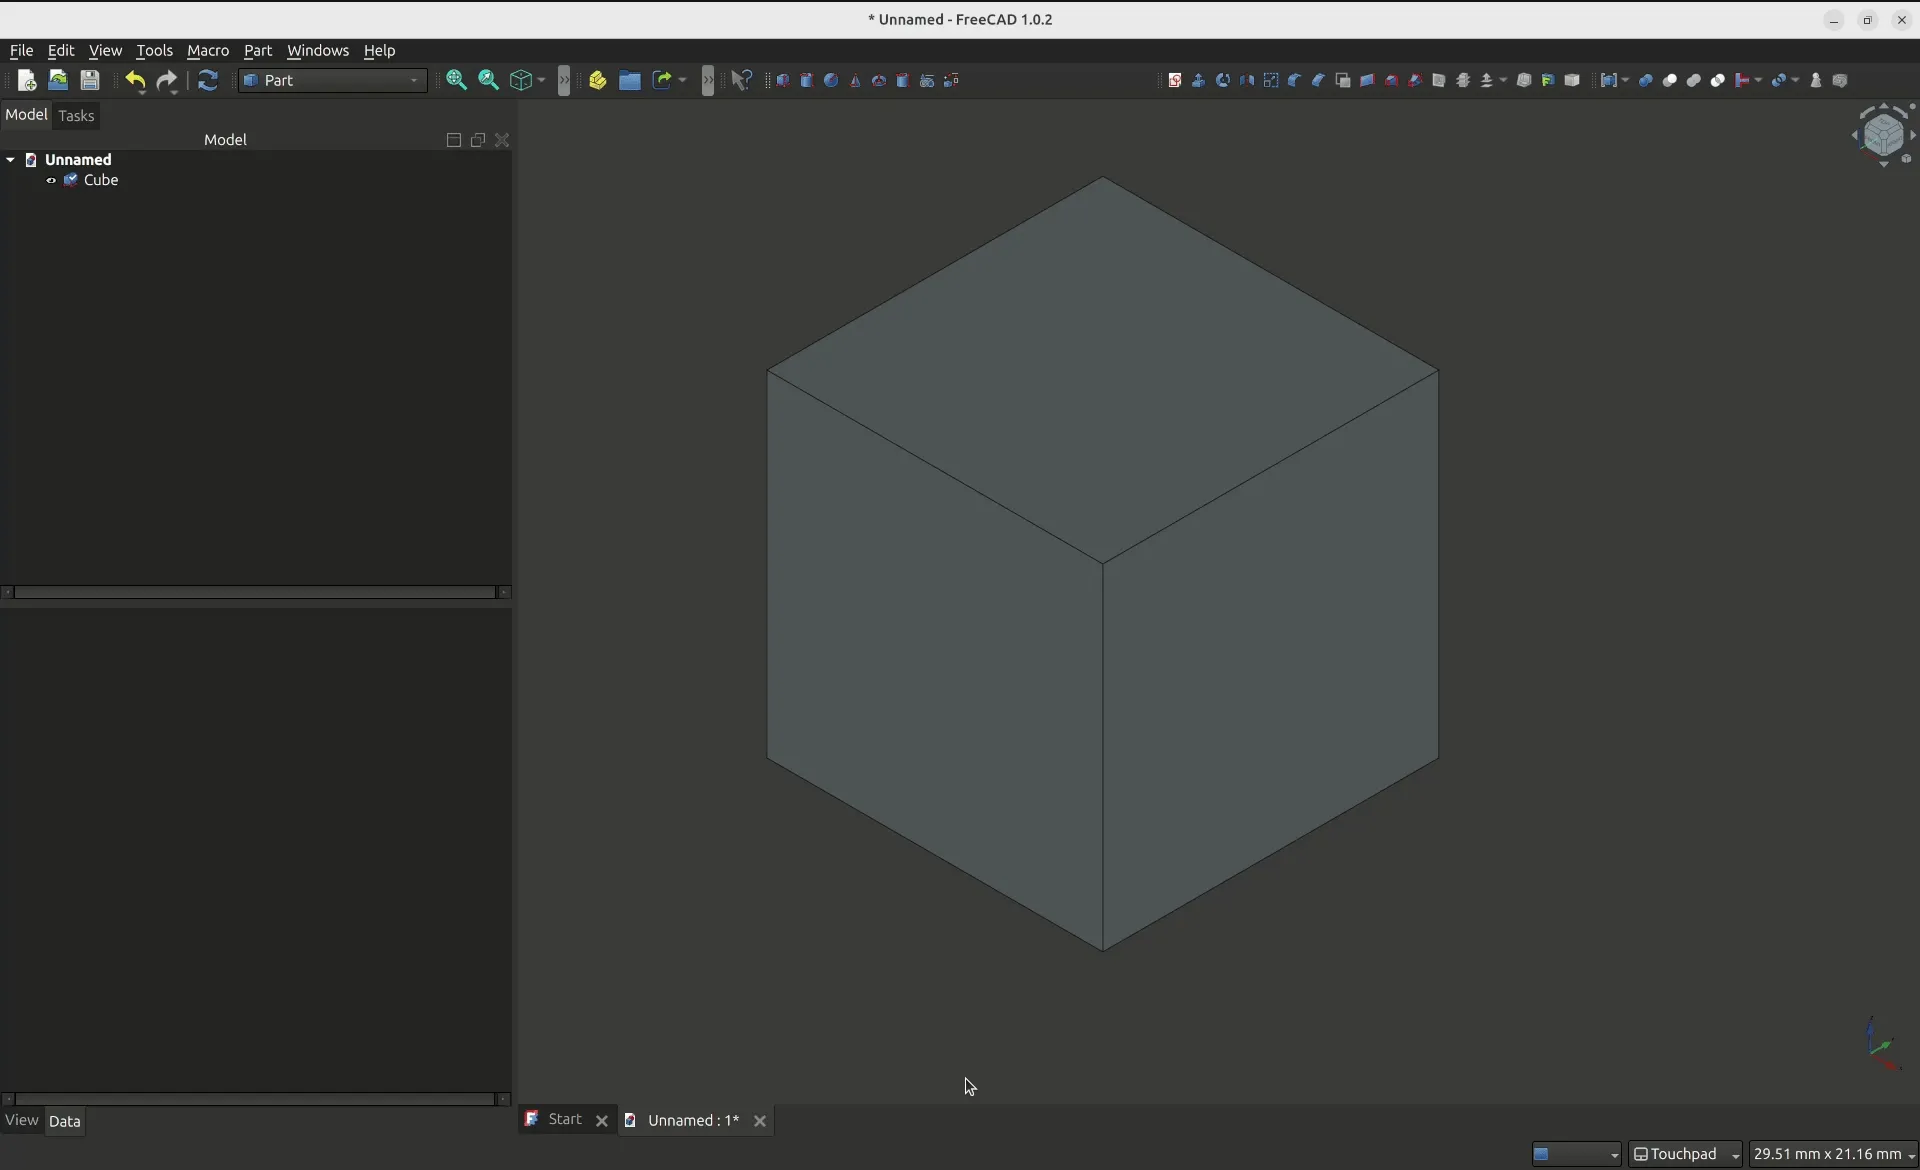
Task: Create a torus primitive
Action: (x=880, y=80)
